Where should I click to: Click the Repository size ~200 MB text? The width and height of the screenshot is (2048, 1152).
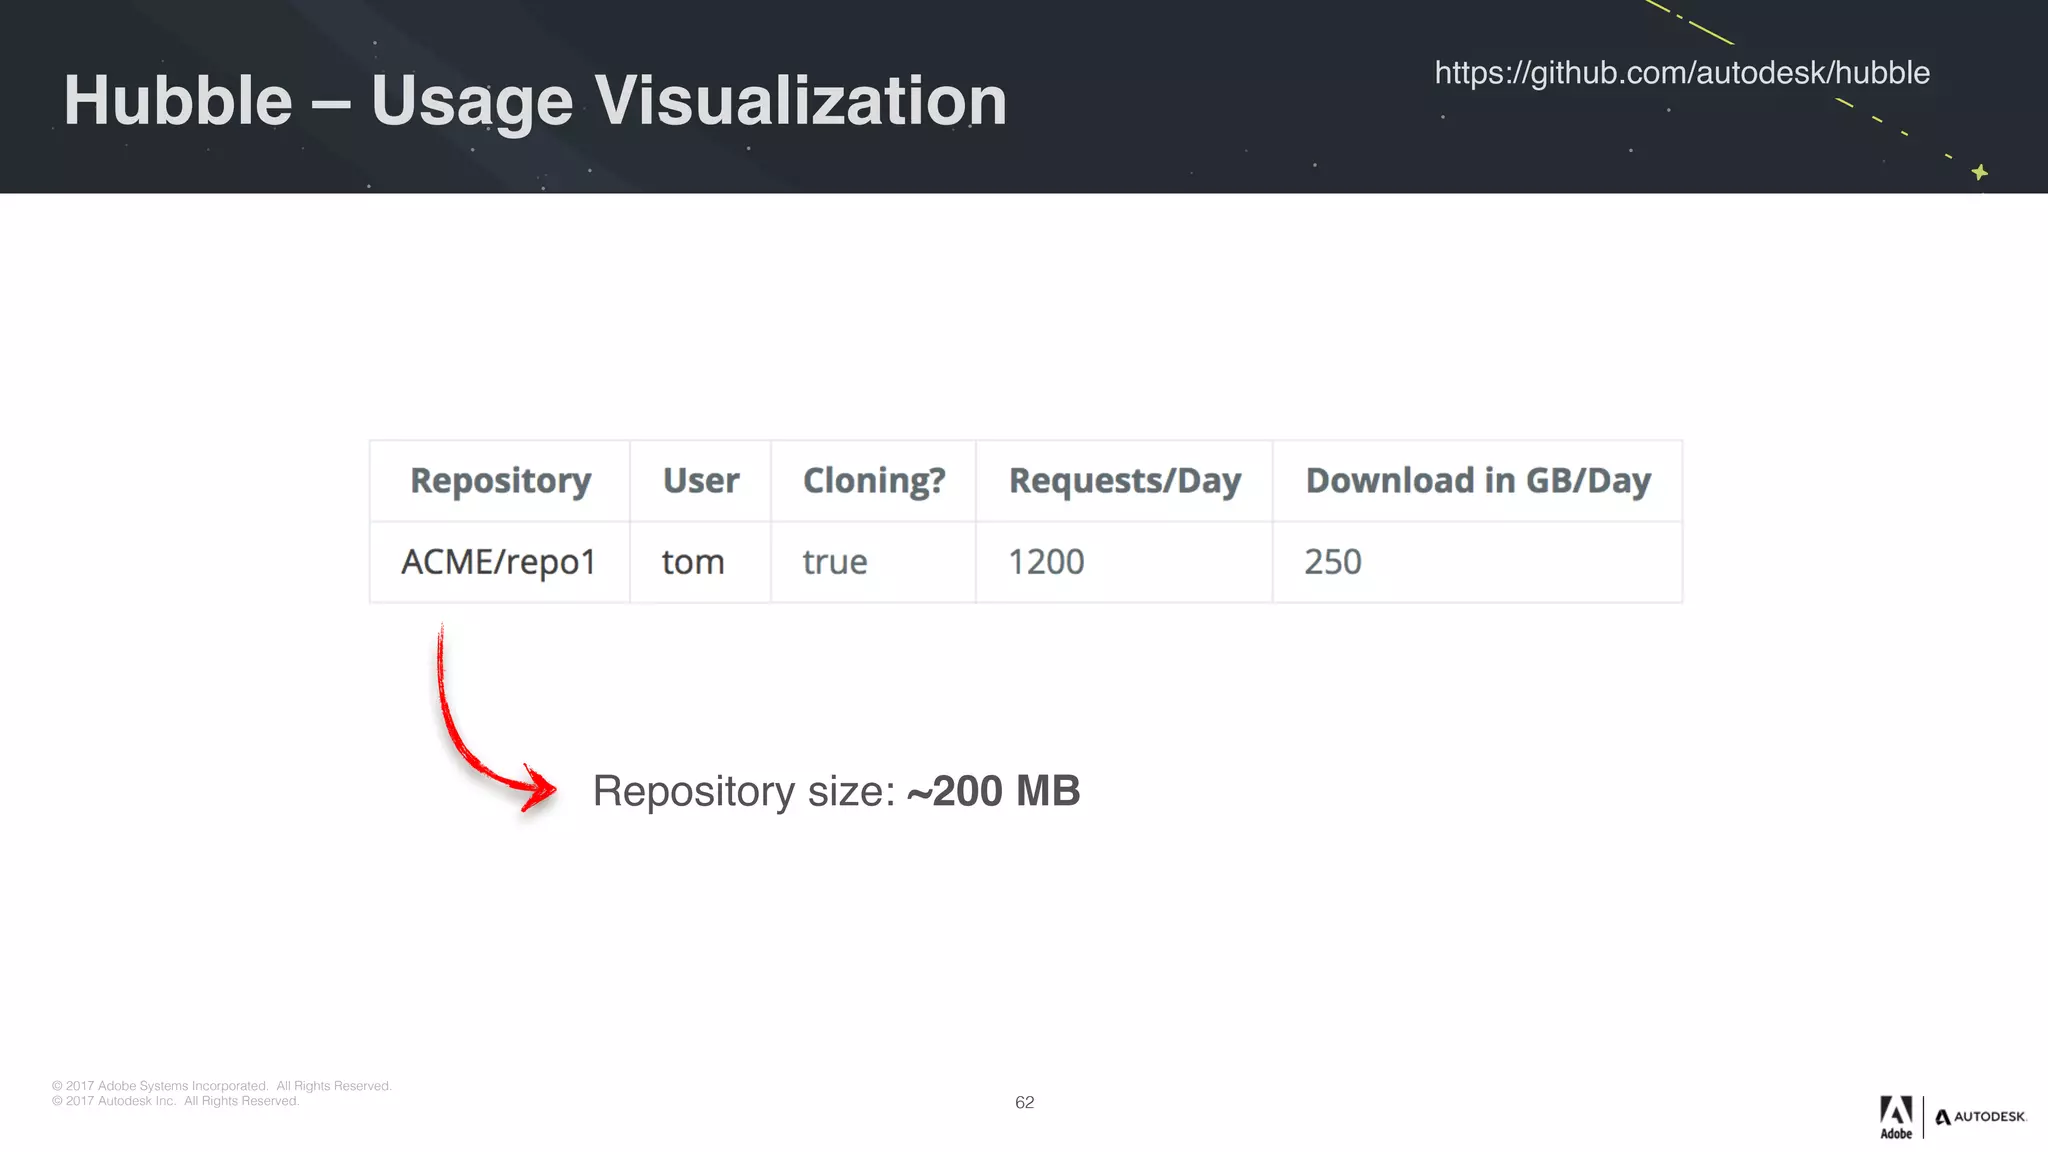836,791
